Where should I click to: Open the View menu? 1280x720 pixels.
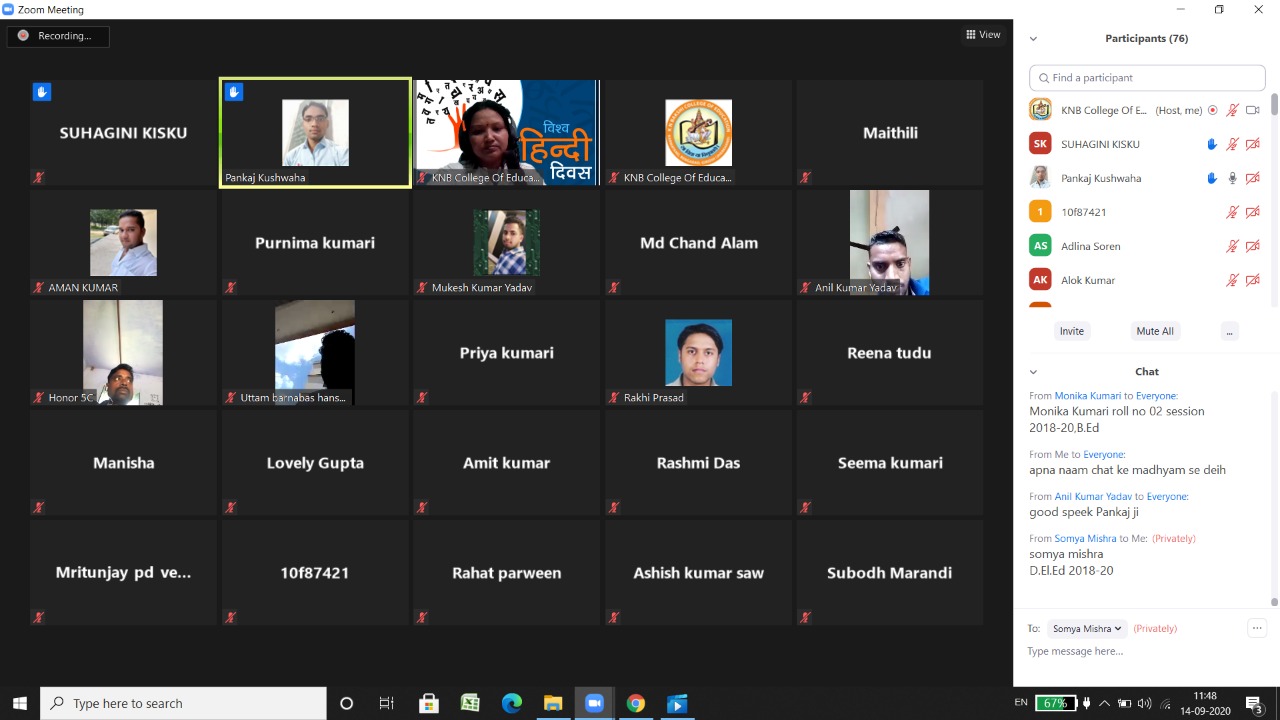[x=983, y=35]
